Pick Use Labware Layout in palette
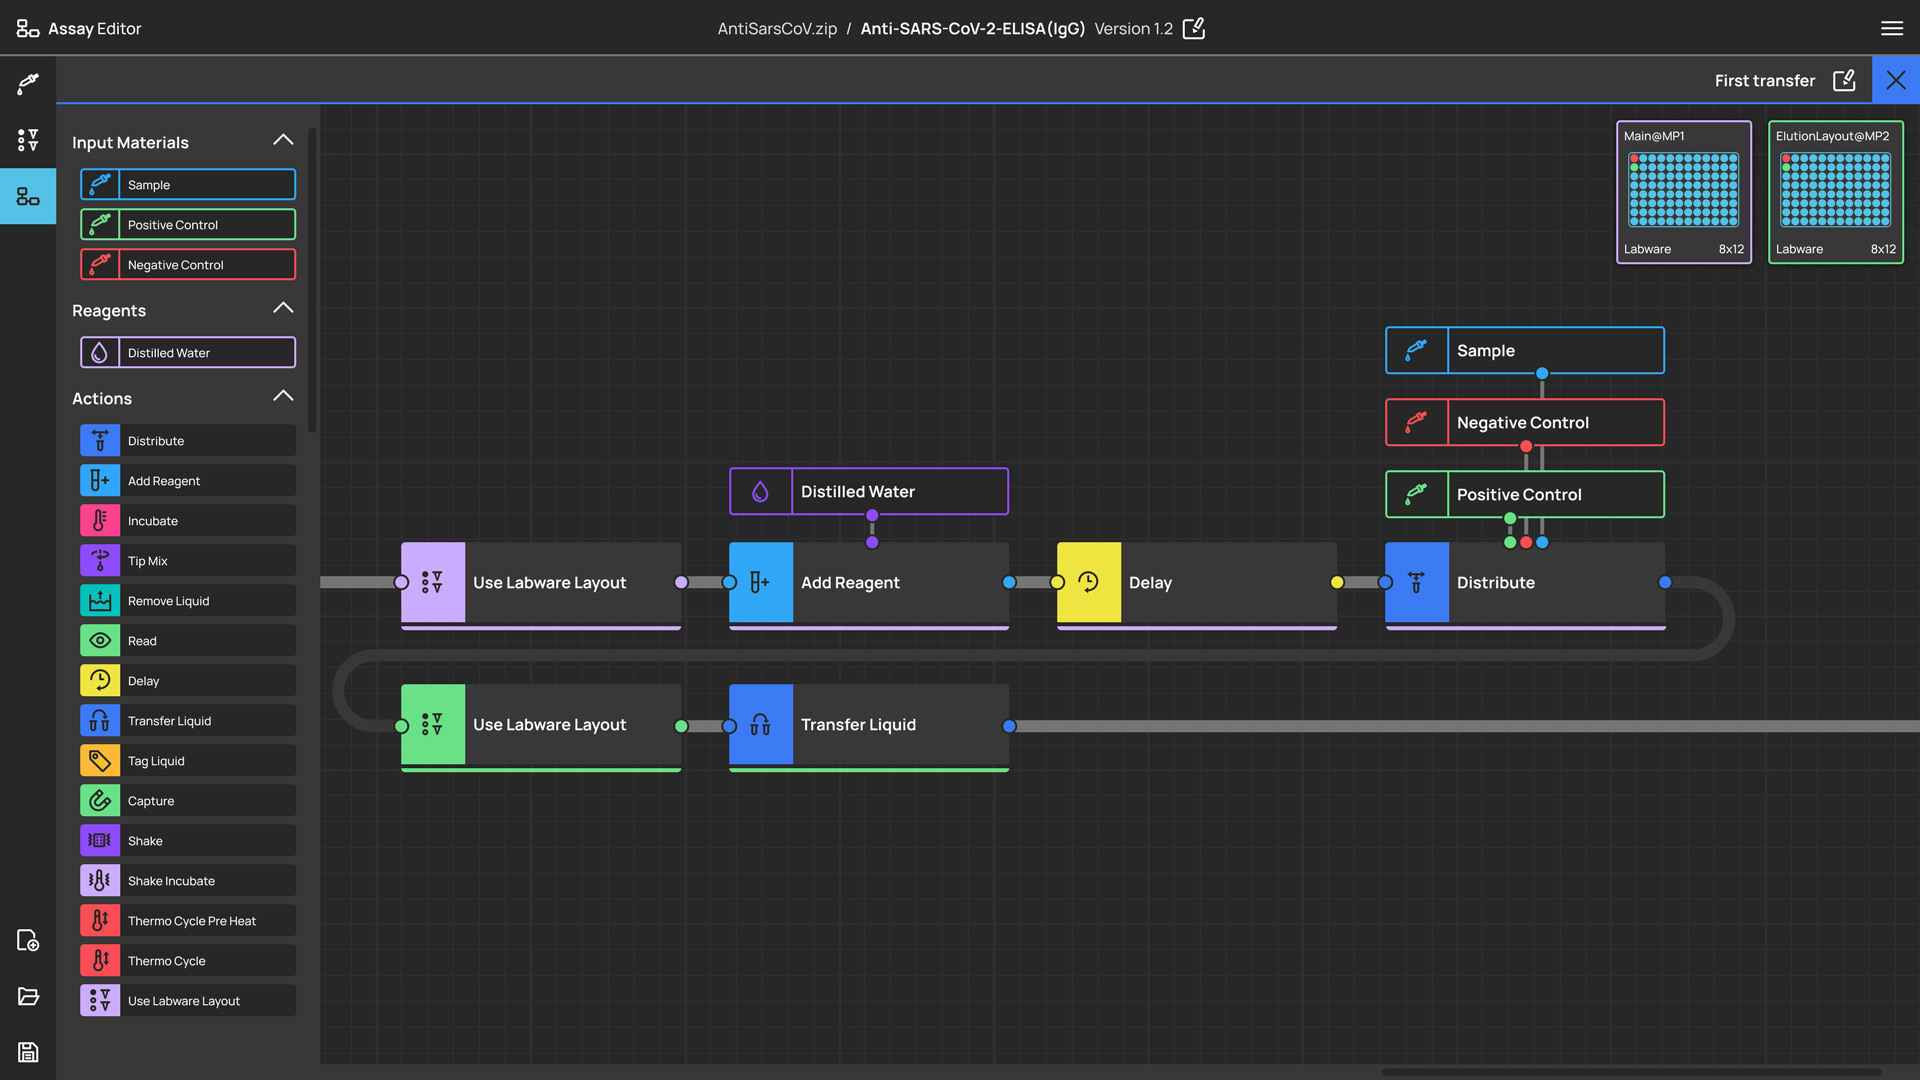 tap(188, 1001)
